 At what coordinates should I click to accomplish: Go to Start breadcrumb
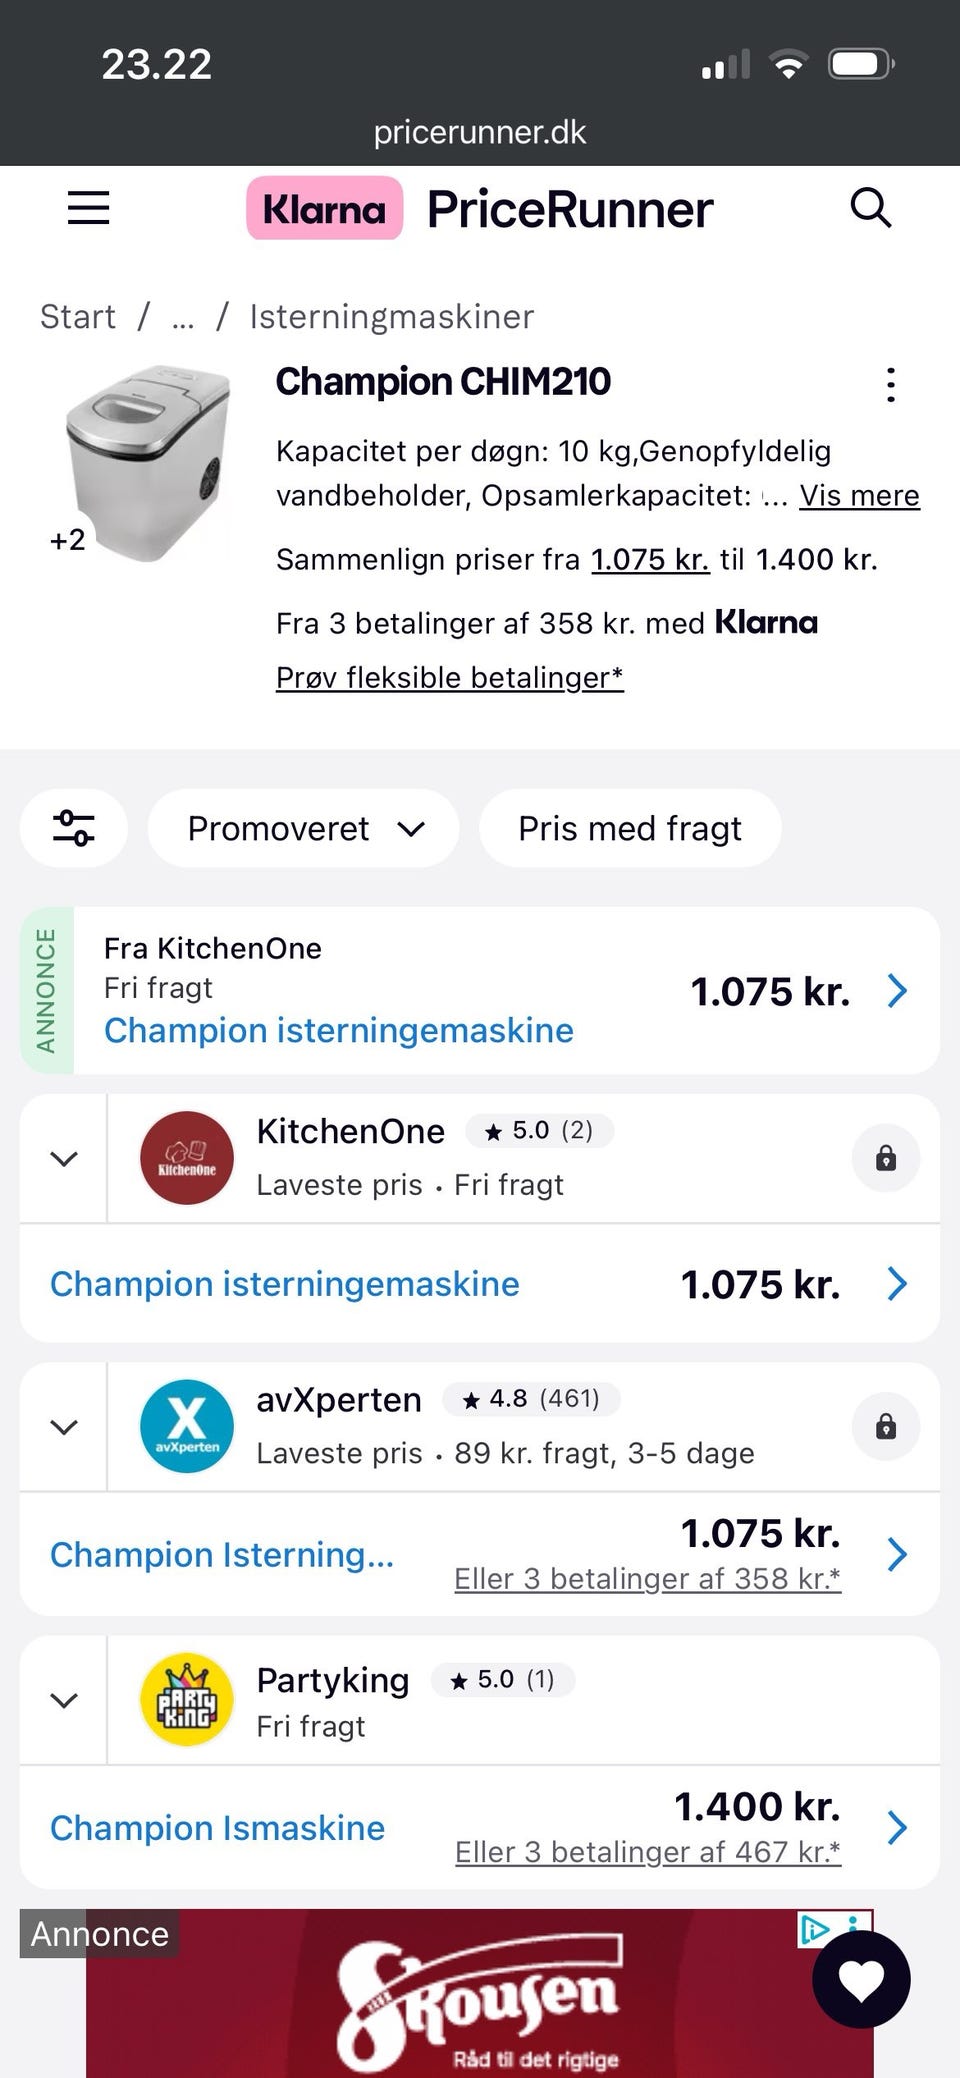click(x=78, y=316)
